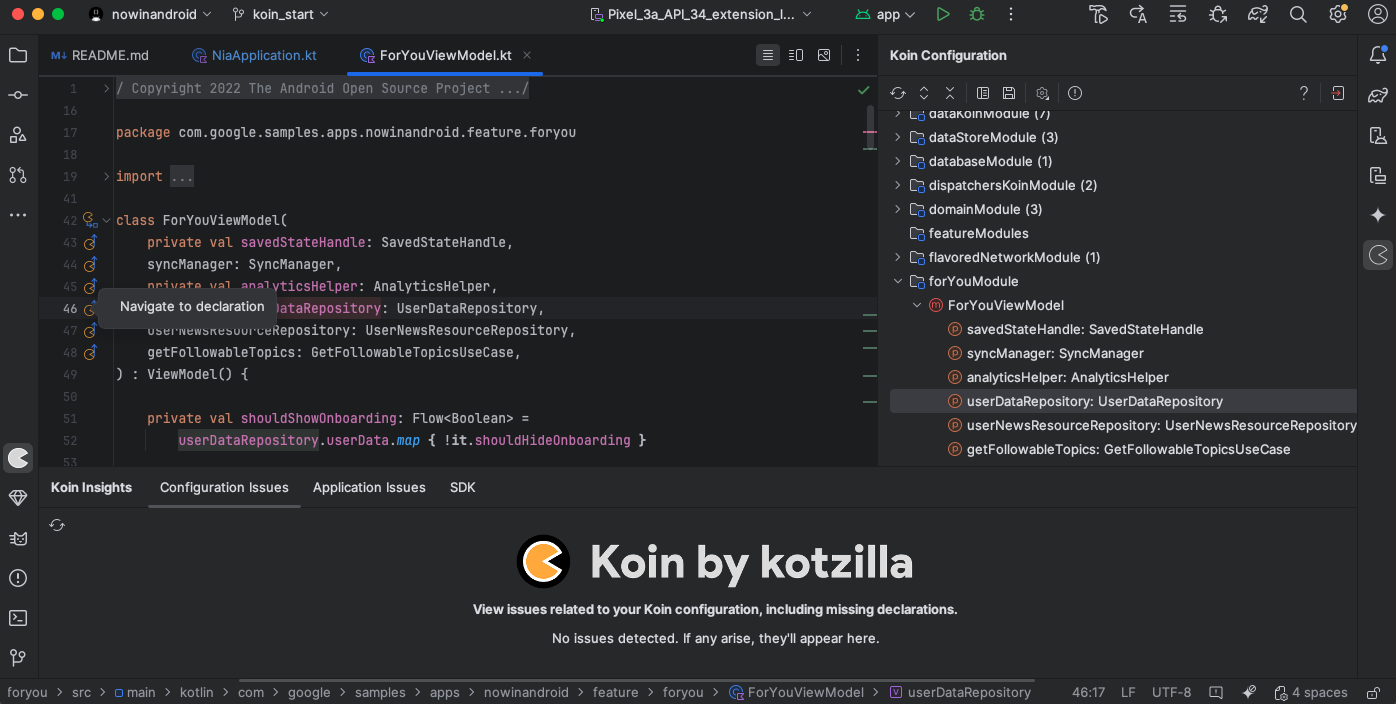Switch editor to code-only view mode
Screen dimensions: 1396x704
(x=767, y=55)
